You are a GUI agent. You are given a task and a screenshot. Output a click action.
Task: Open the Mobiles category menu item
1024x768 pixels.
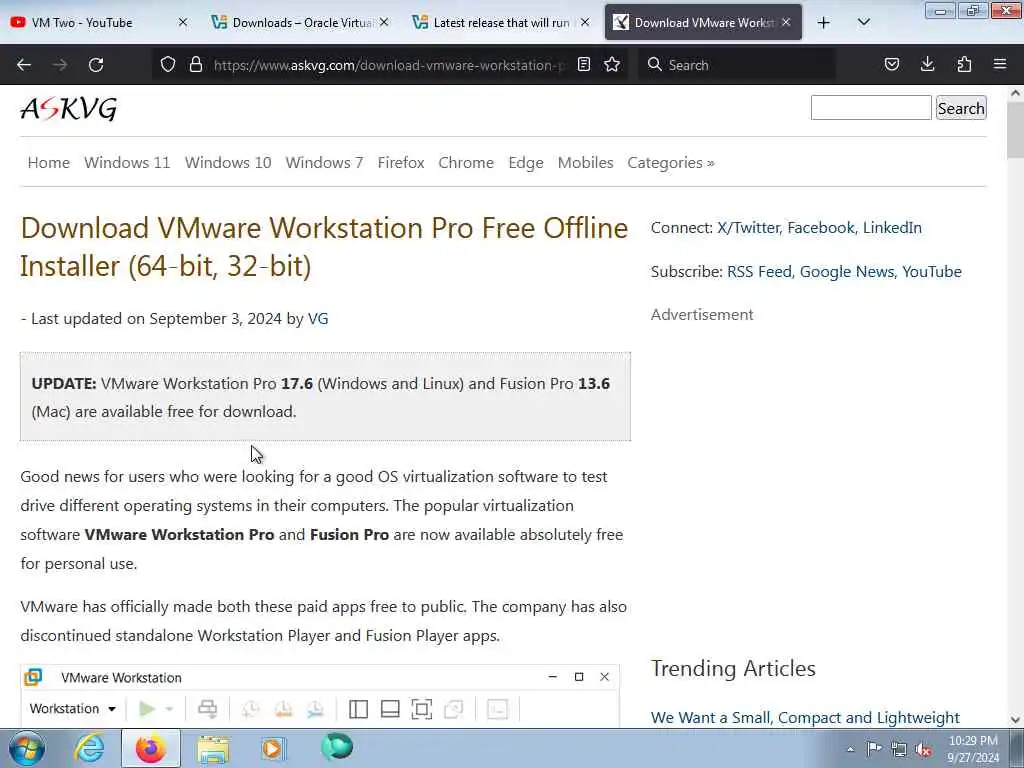[x=585, y=163]
